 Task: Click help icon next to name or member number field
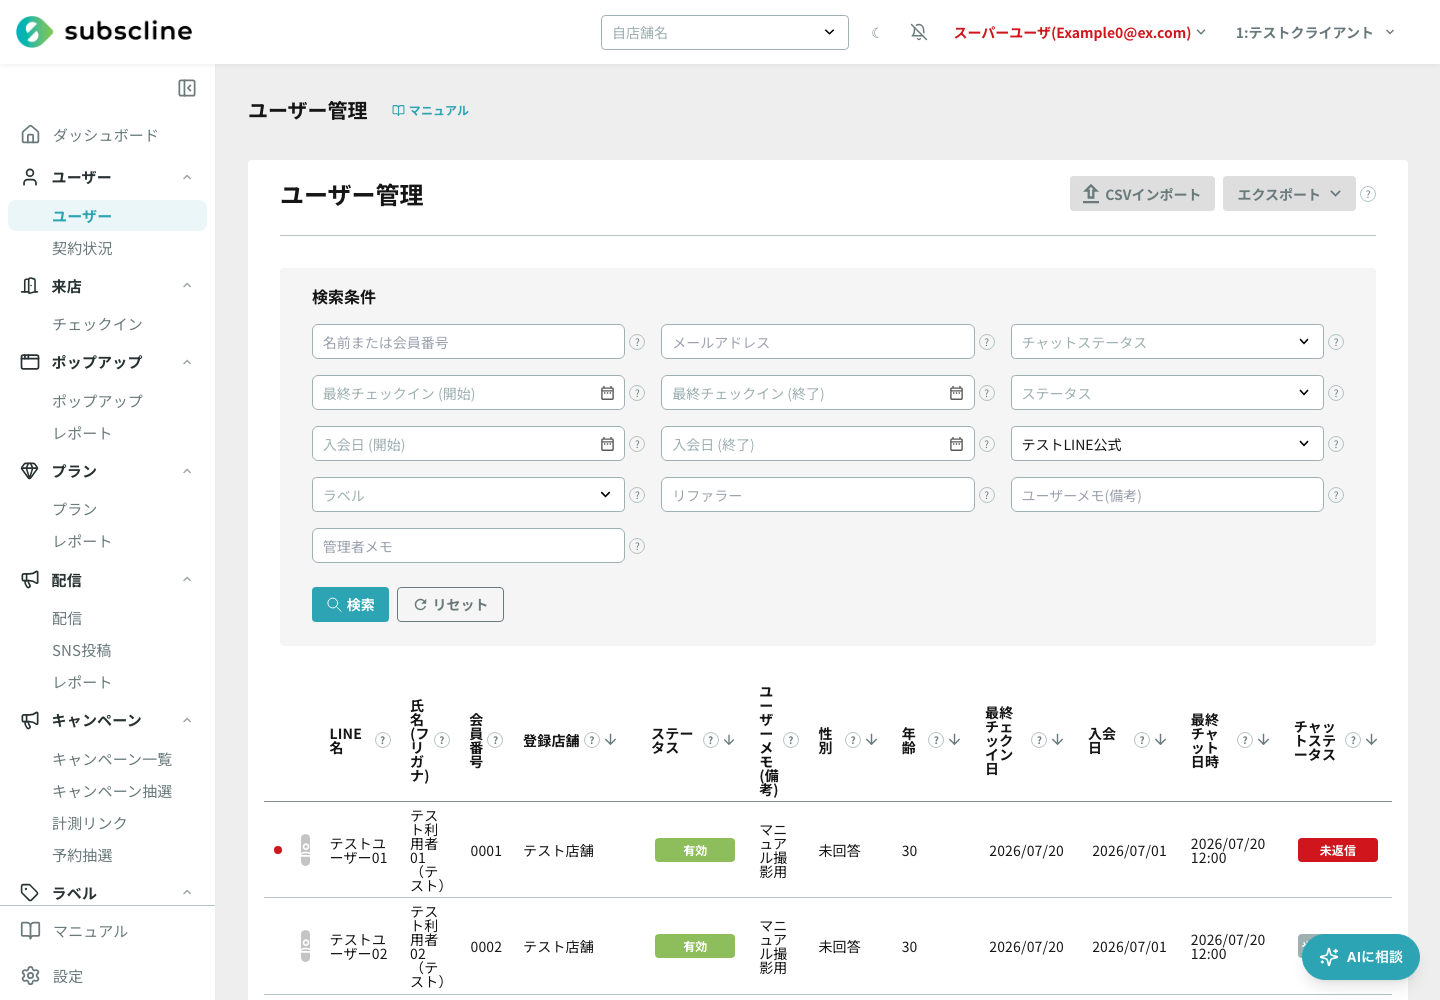click(637, 342)
